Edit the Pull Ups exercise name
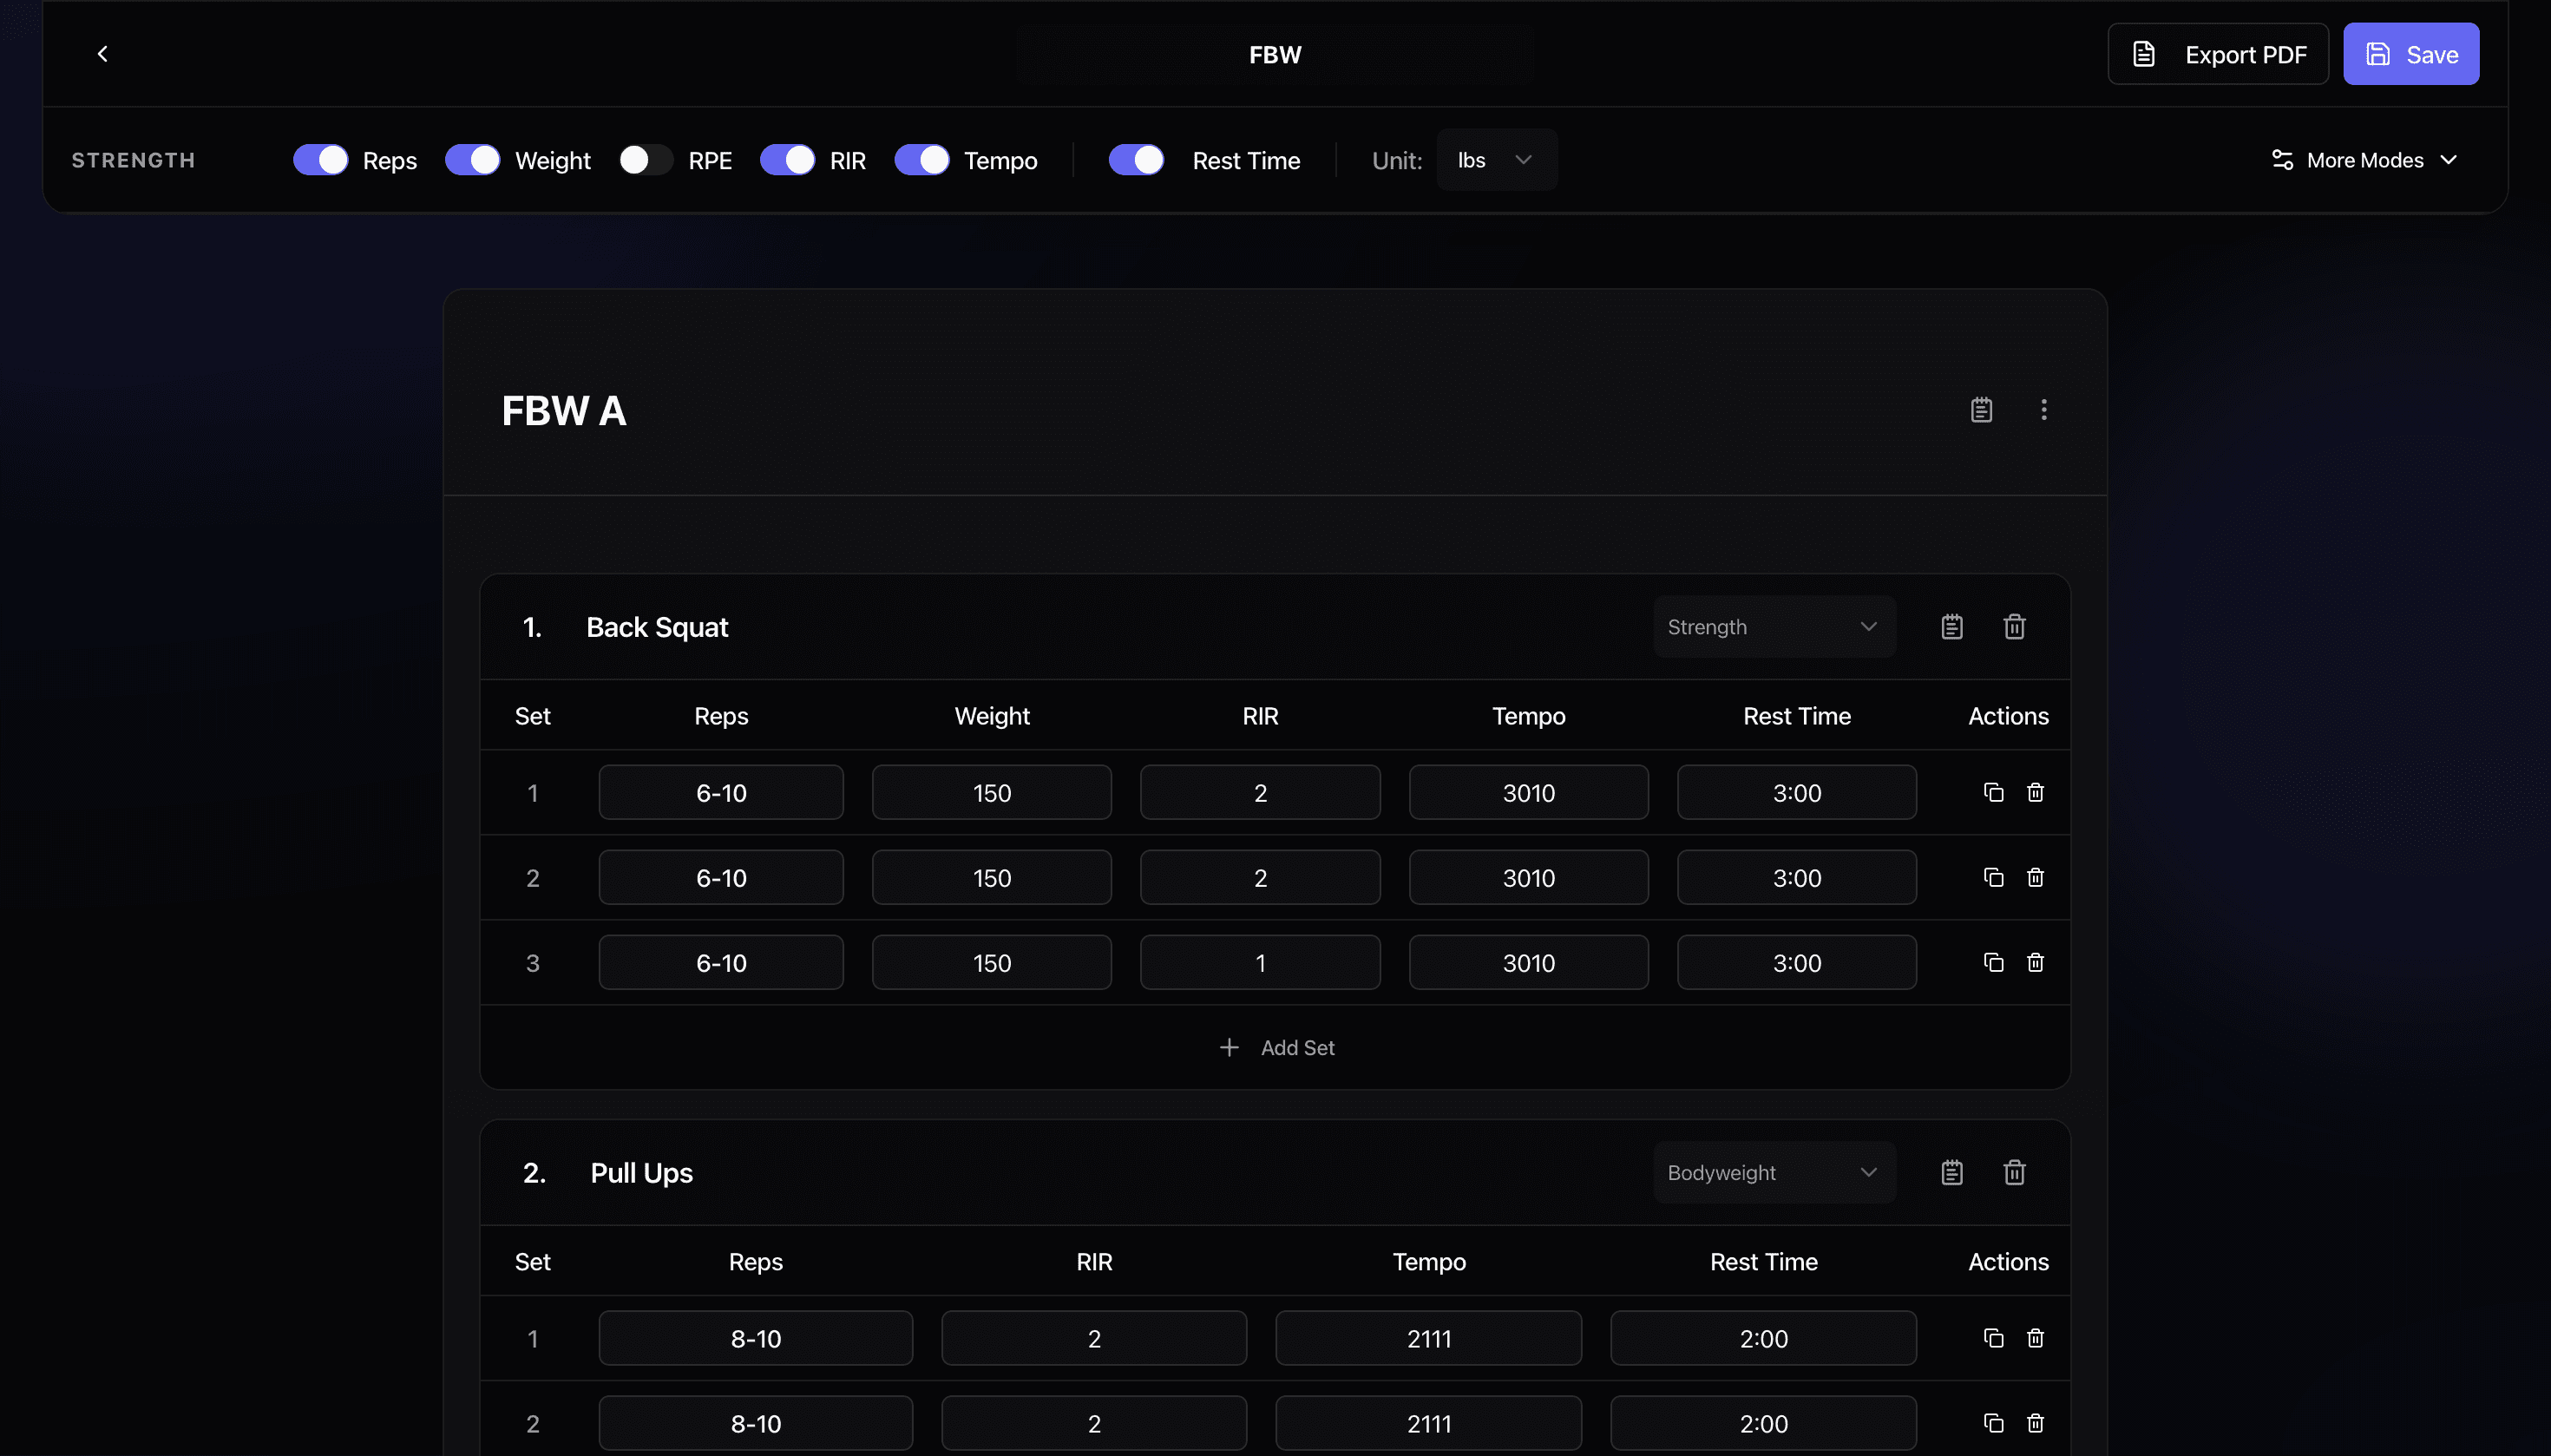Screen dimensions: 2551x1456 pyautogui.click(x=641, y=1173)
